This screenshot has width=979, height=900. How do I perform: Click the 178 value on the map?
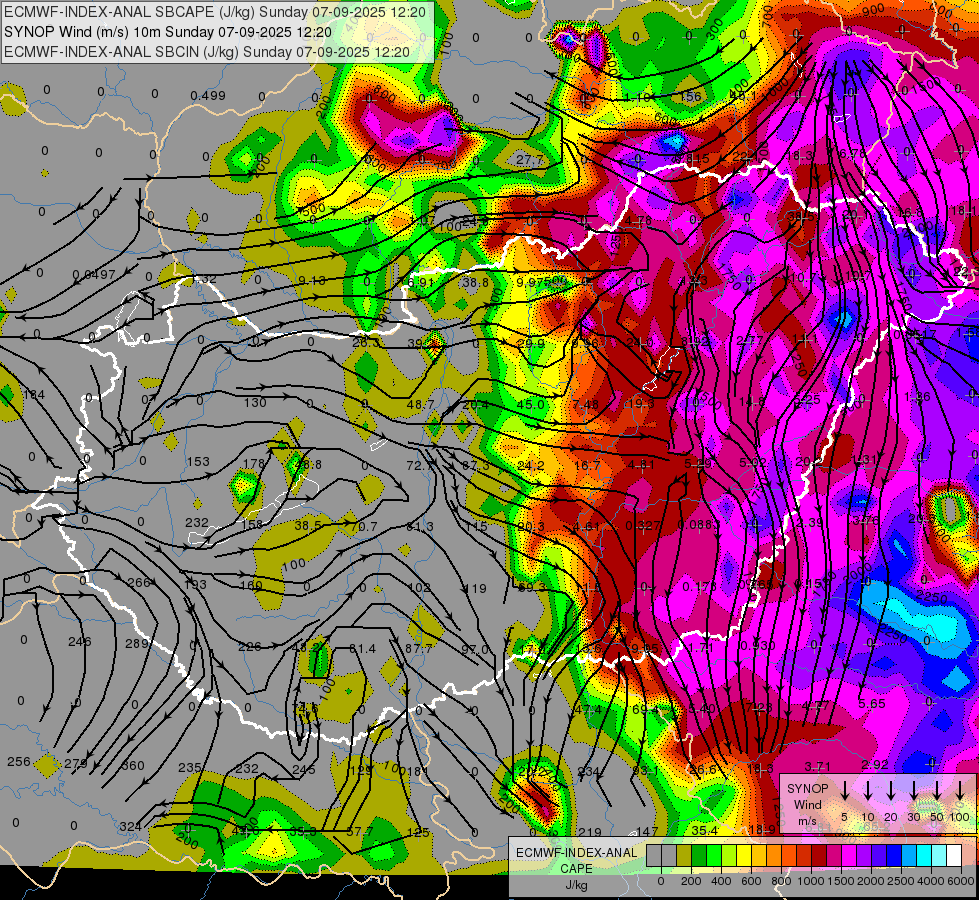254,463
